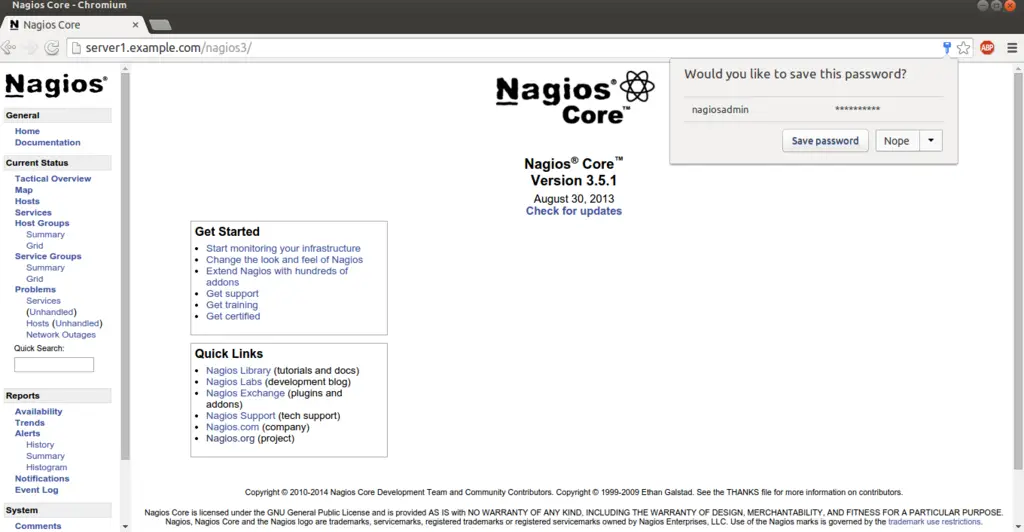Open Get support link

pos(232,294)
